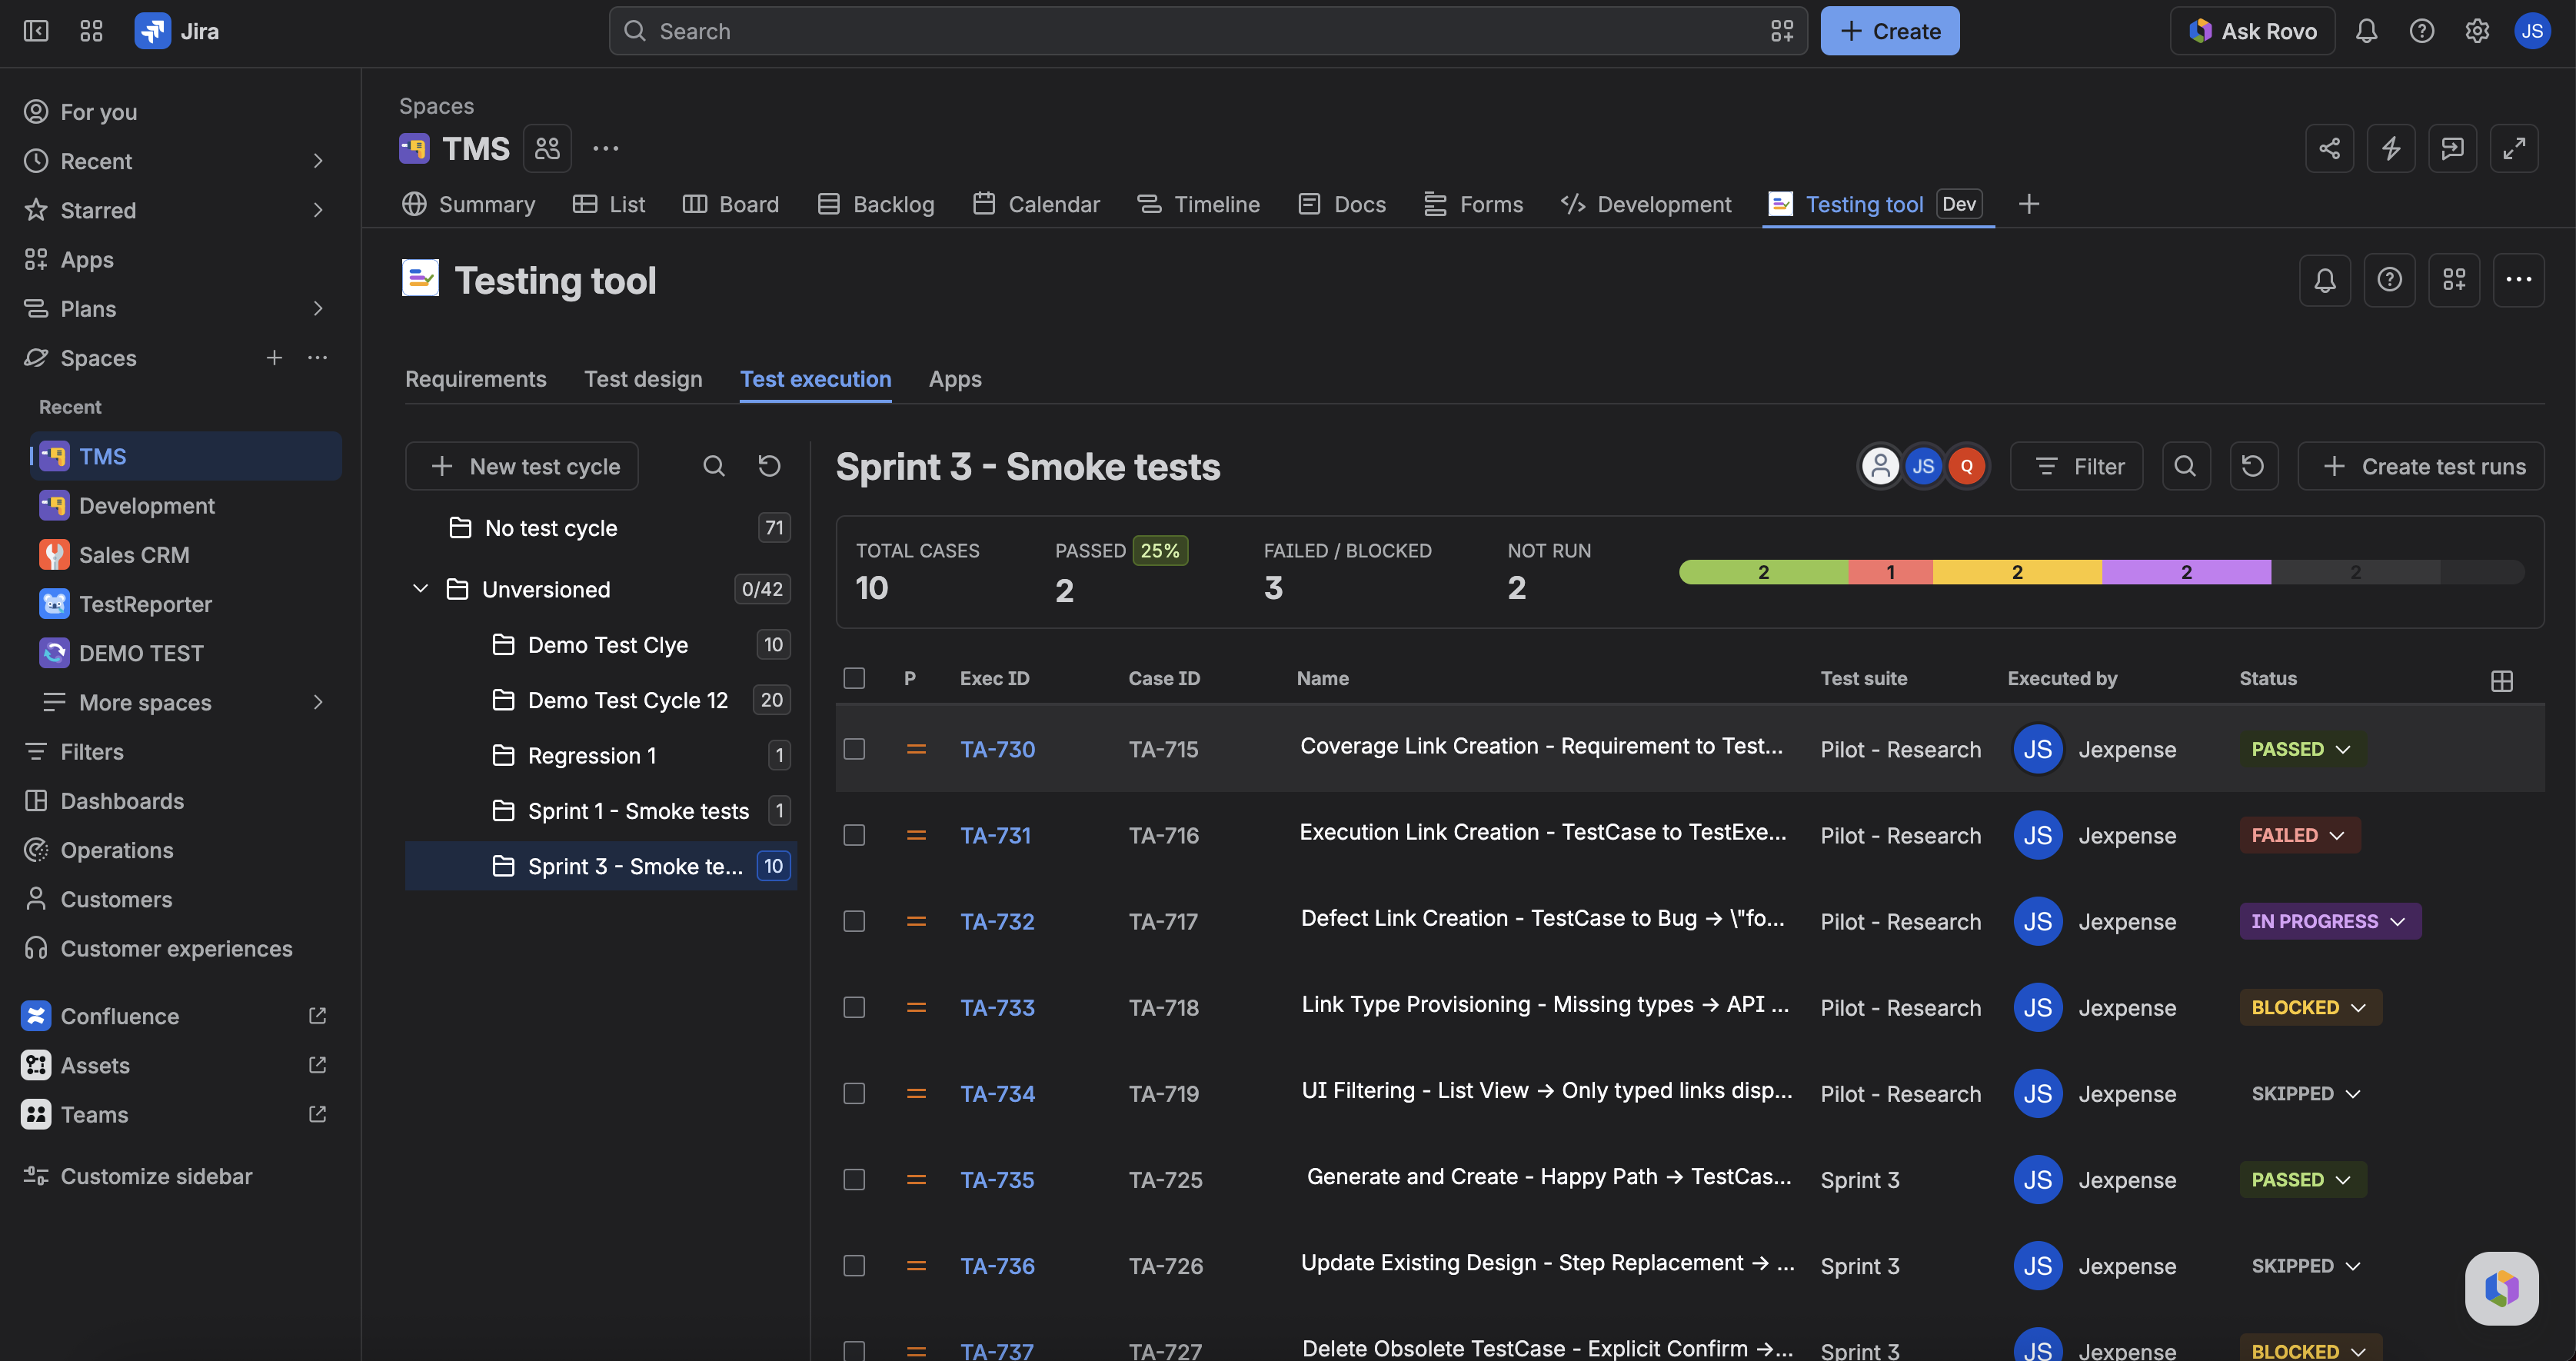
Task: Click the feedback icon beside the lightning bolt
Action: tap(2452, 148)
